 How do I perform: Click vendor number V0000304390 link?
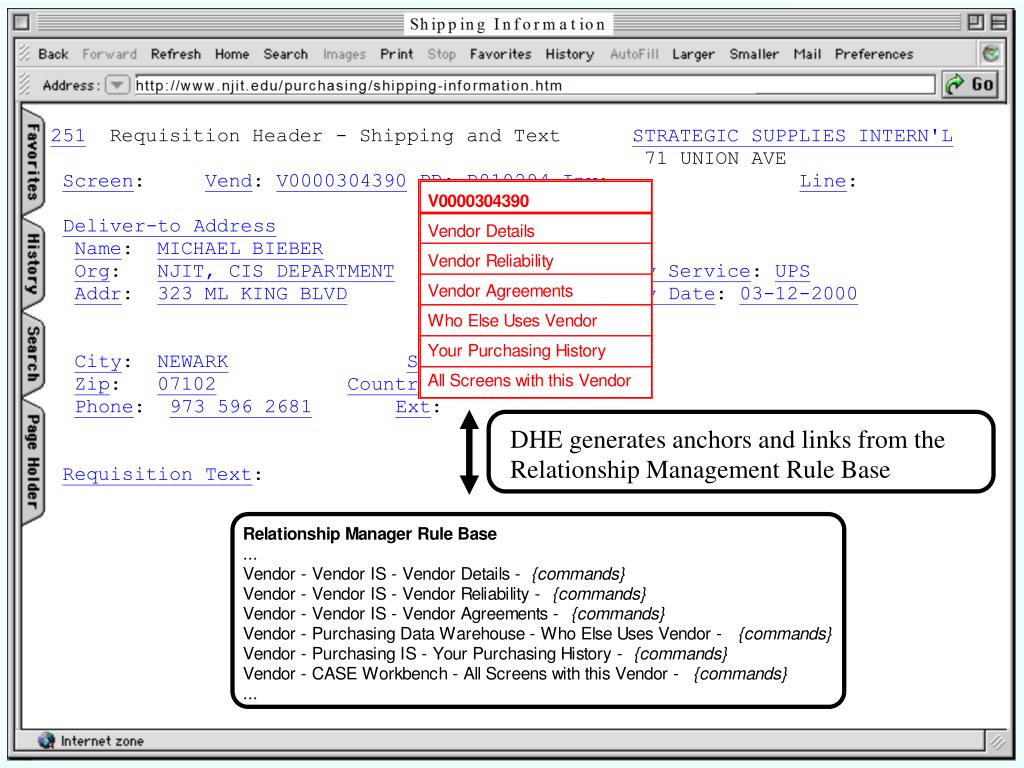point(341,181)
